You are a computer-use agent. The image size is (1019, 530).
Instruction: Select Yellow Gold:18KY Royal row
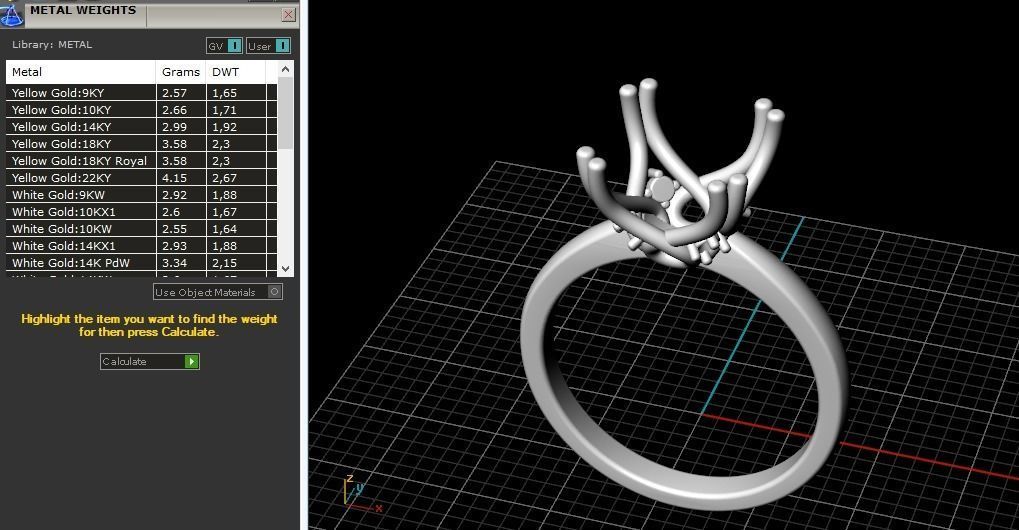(142, 160)
